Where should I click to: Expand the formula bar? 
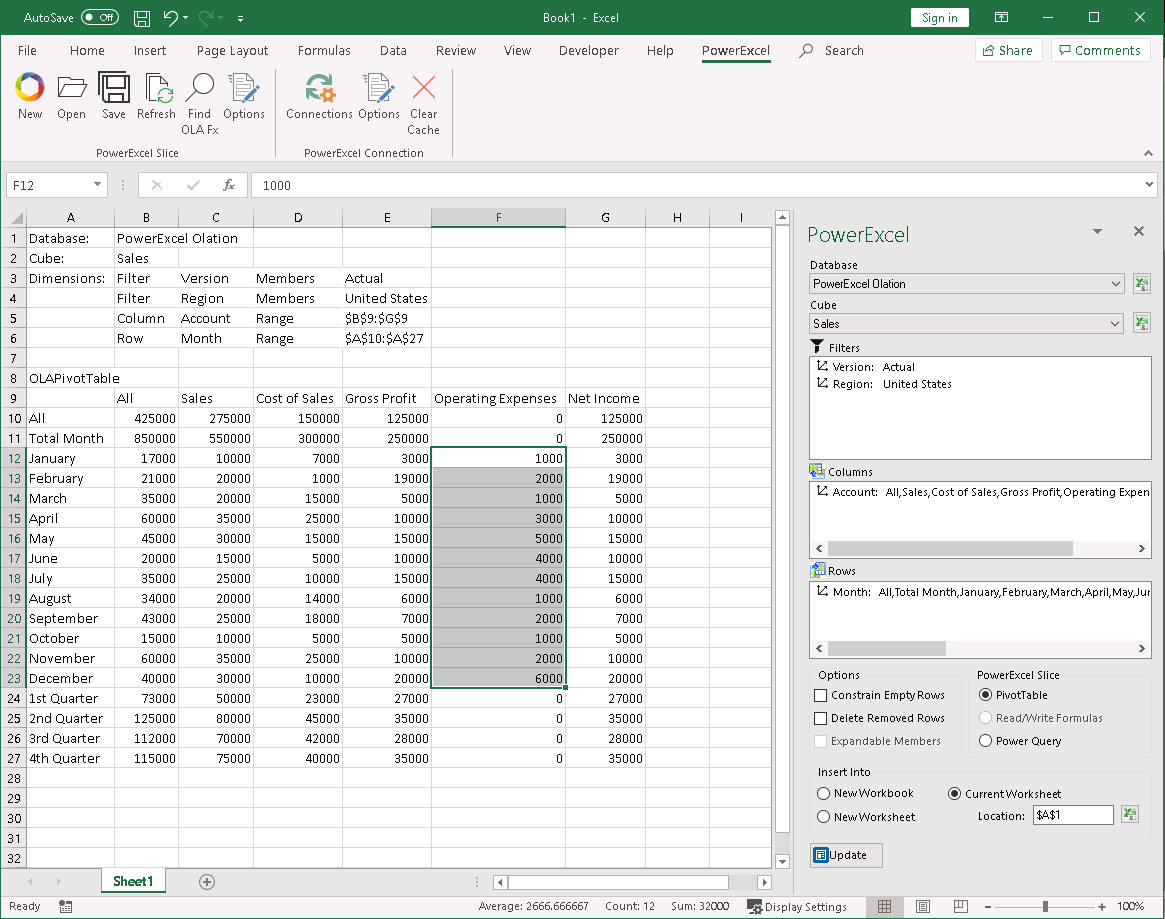[x=1149, y=184]
